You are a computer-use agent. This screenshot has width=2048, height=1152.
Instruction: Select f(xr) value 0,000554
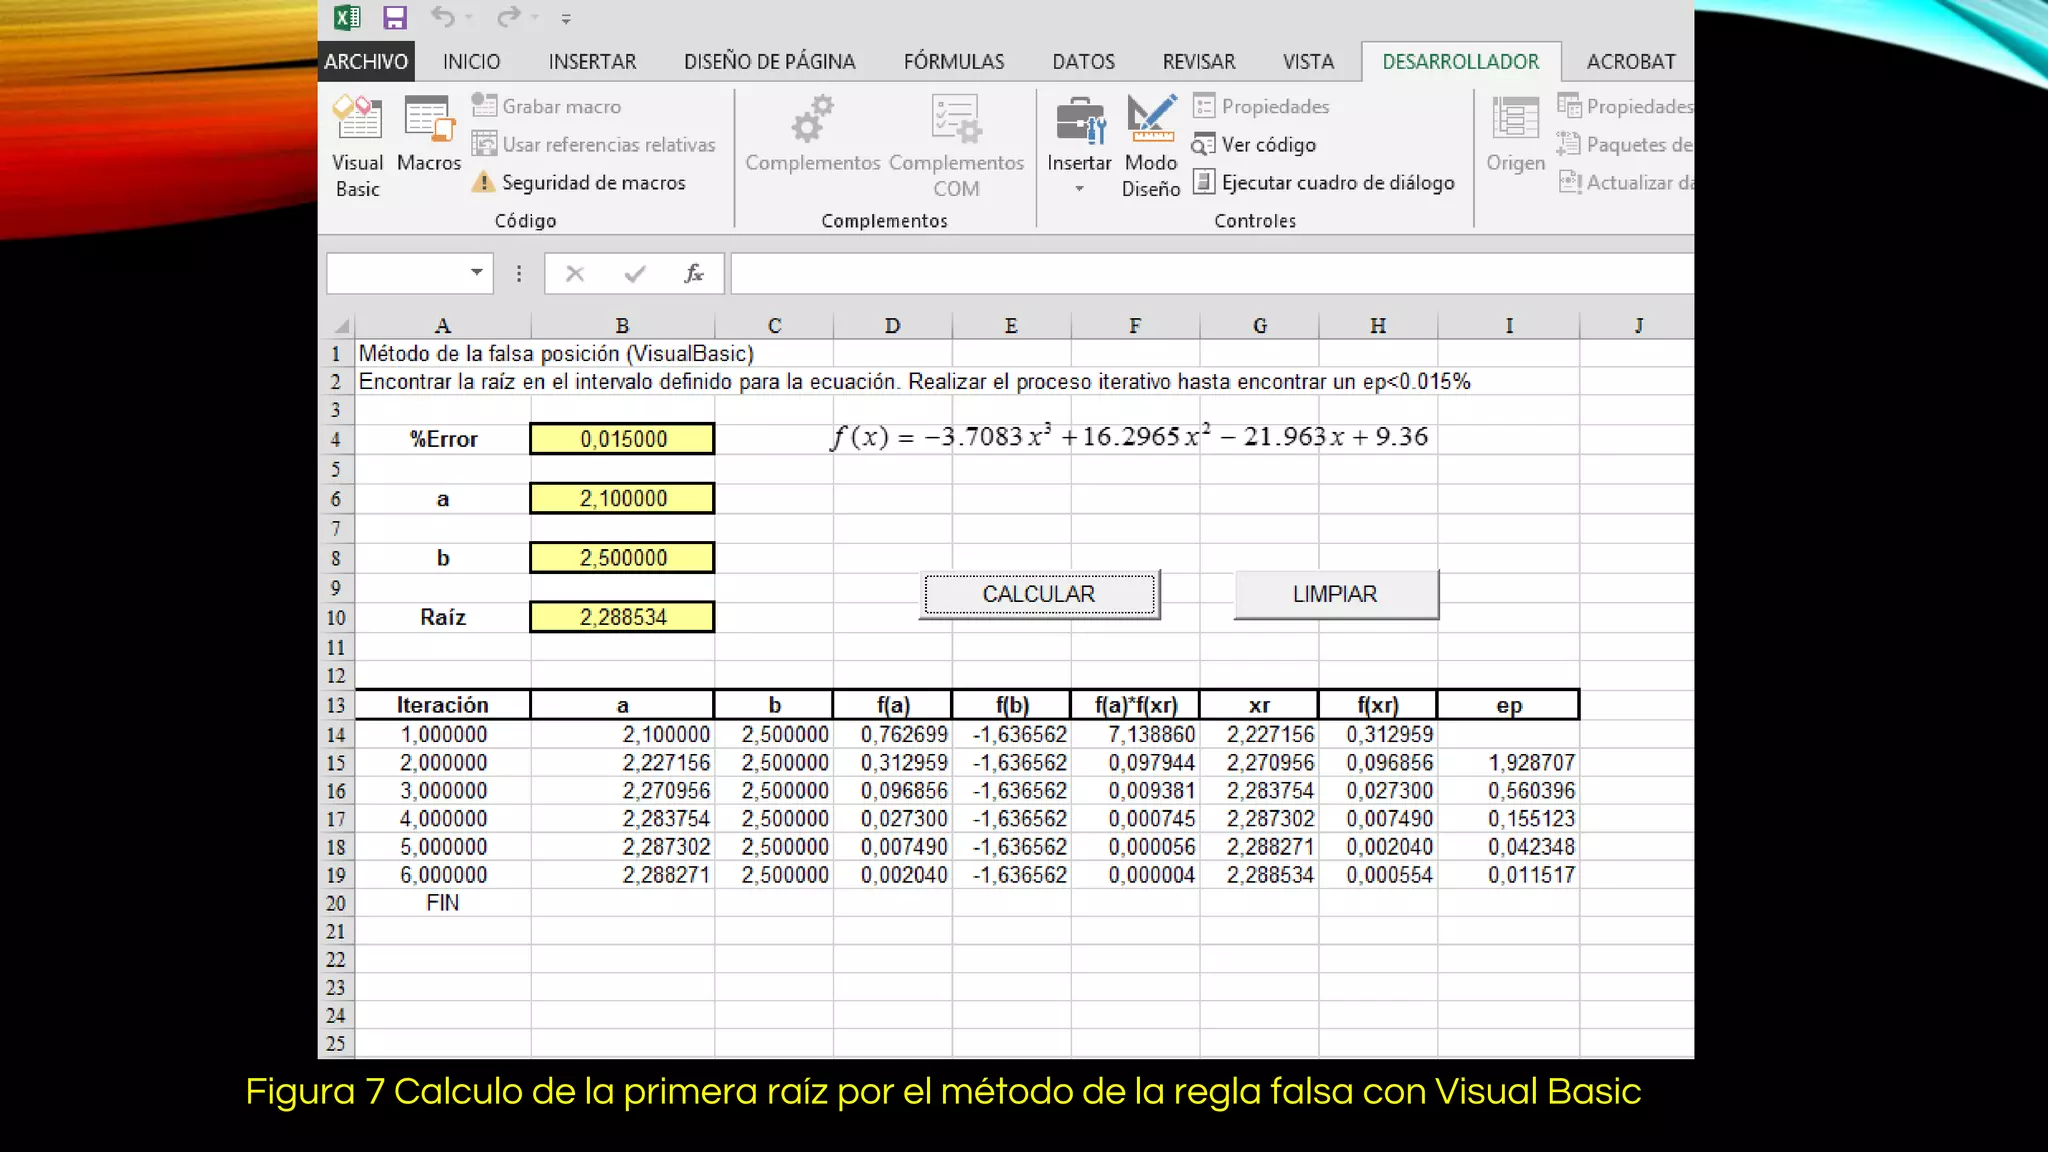click(x=1378, y=875)
